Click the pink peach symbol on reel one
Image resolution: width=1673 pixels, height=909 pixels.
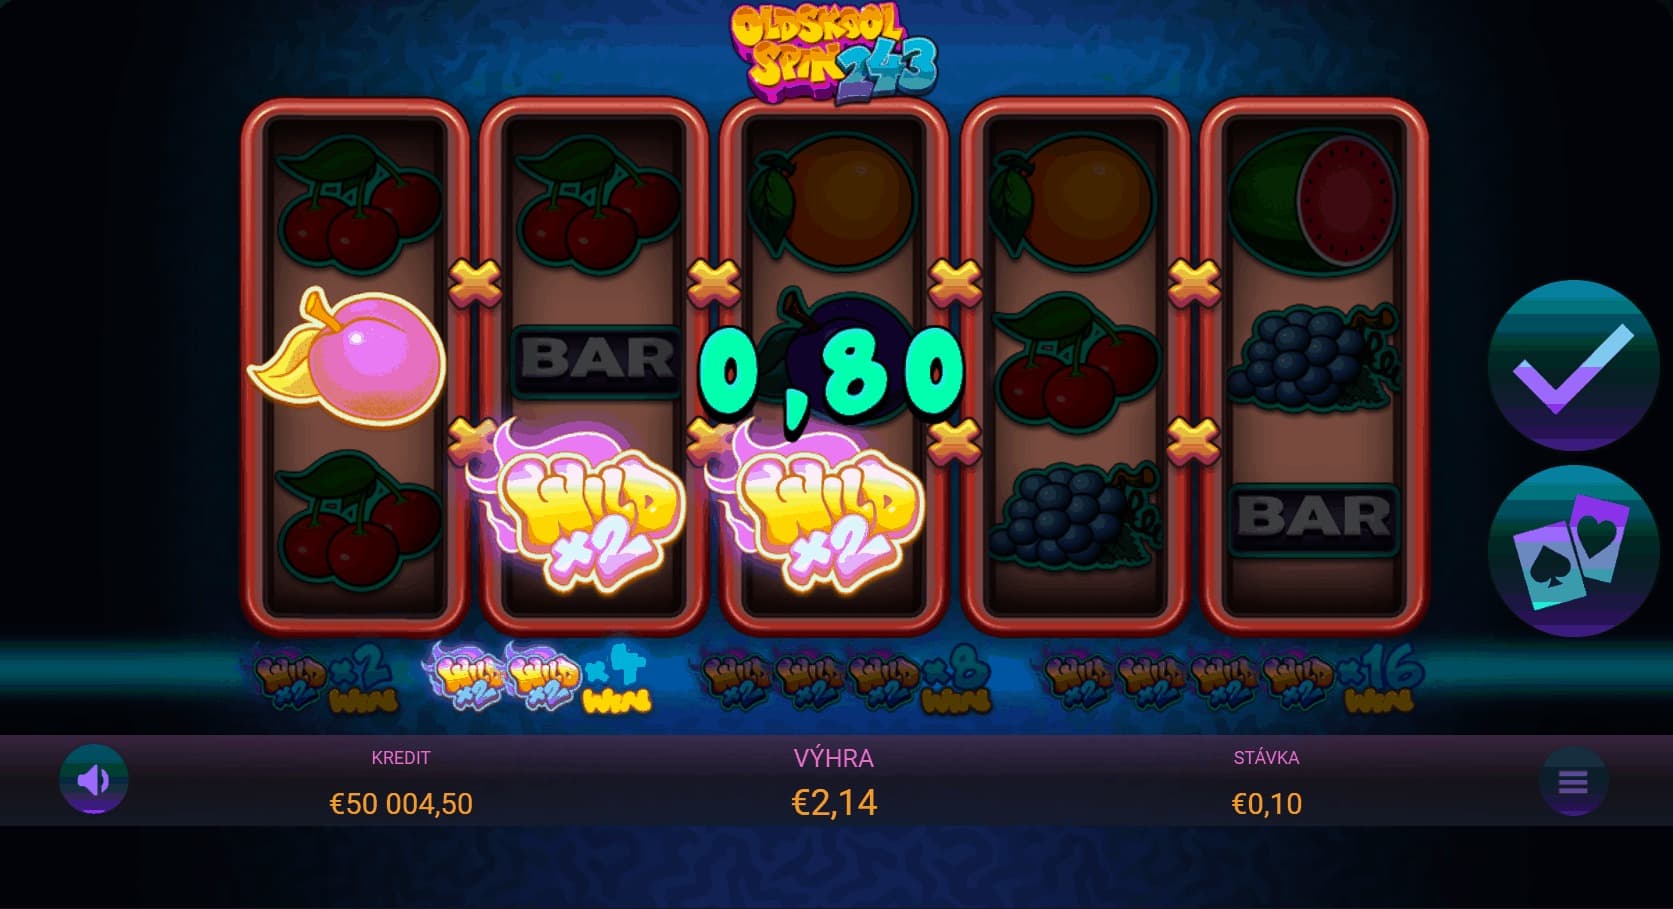[x=346, y=358]
